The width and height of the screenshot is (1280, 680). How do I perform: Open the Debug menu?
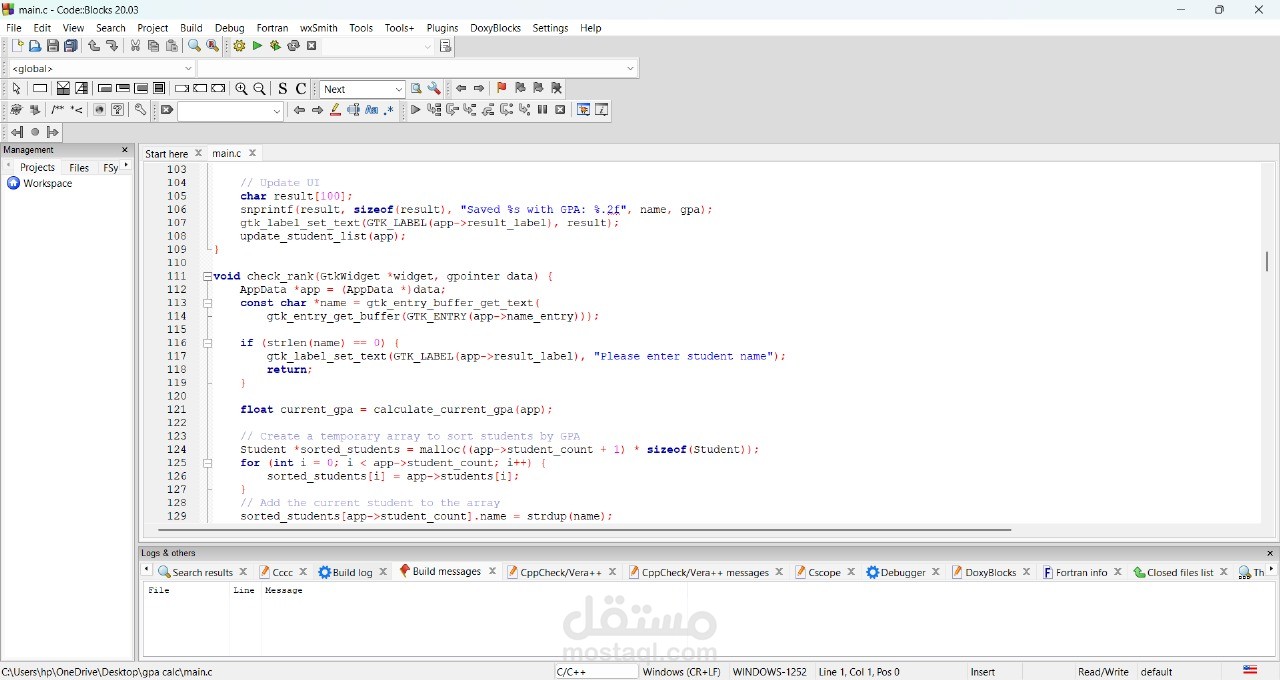[x=229, y=28]
